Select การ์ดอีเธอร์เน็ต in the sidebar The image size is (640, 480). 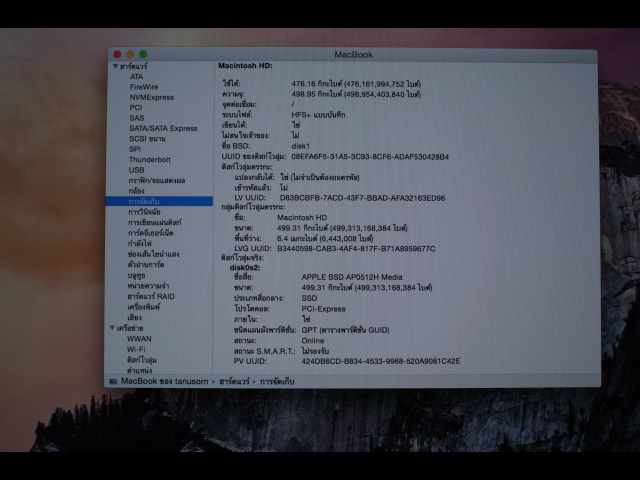[151, 233]
